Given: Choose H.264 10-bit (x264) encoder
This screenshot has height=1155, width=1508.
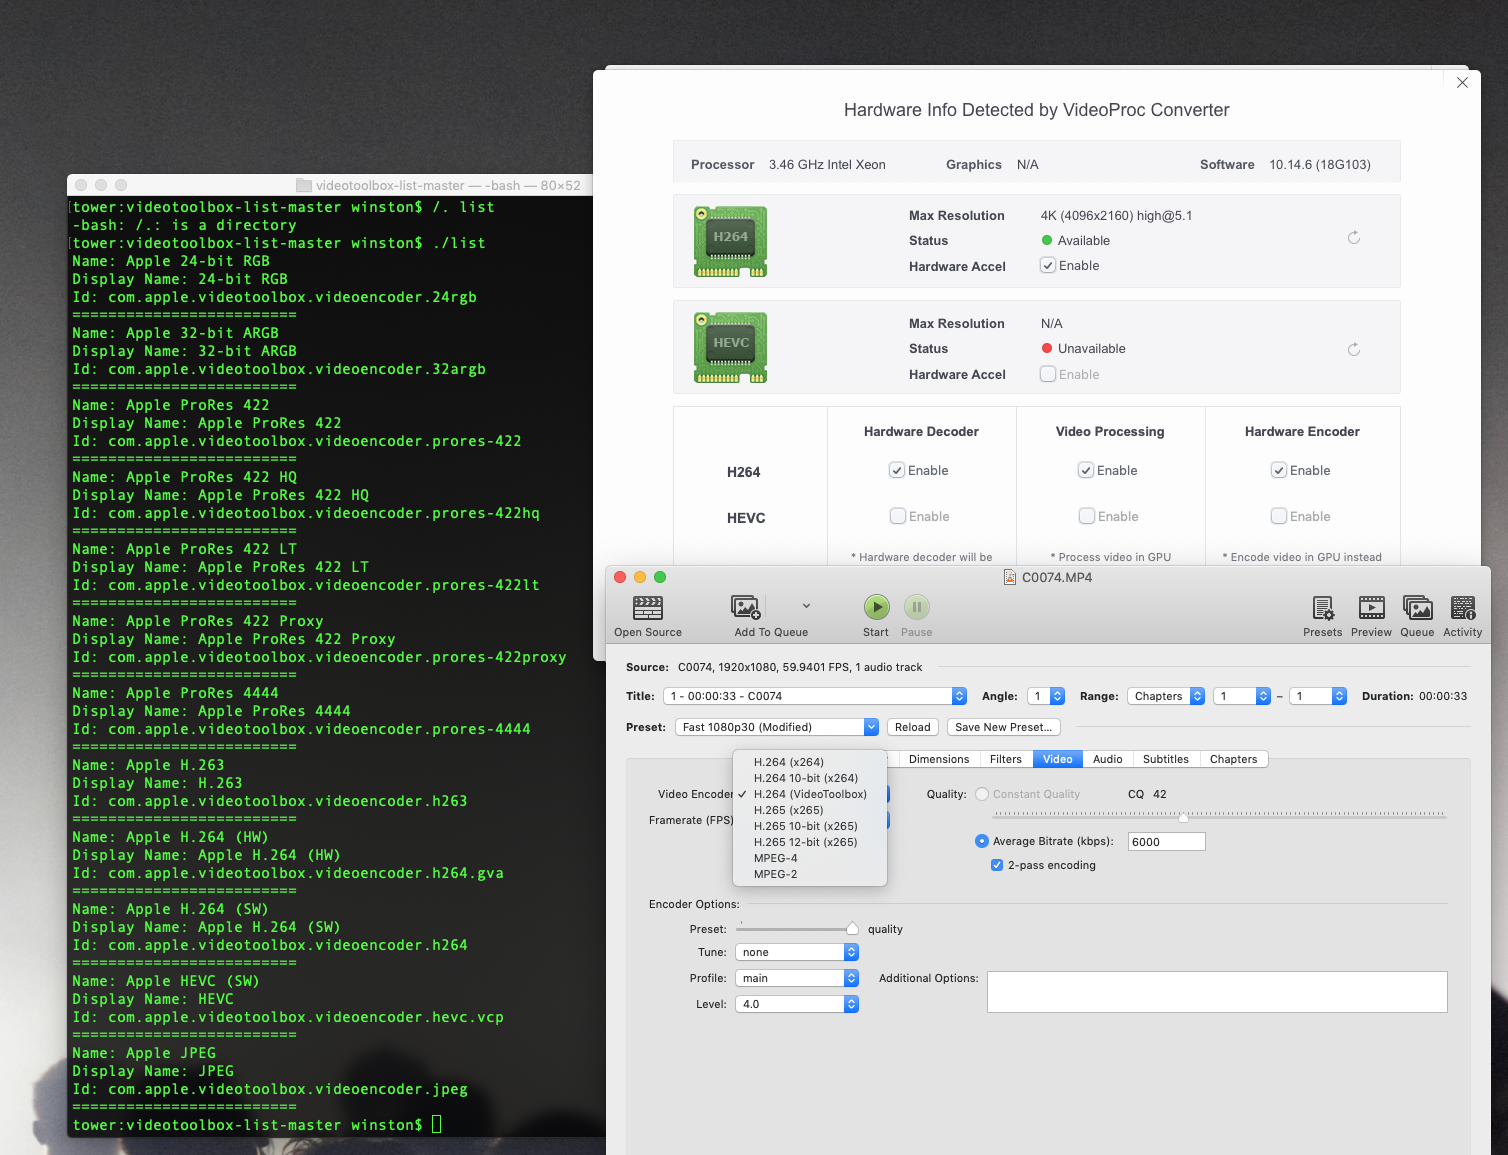Looking at the screenshot, I should [x=810, y=778].
